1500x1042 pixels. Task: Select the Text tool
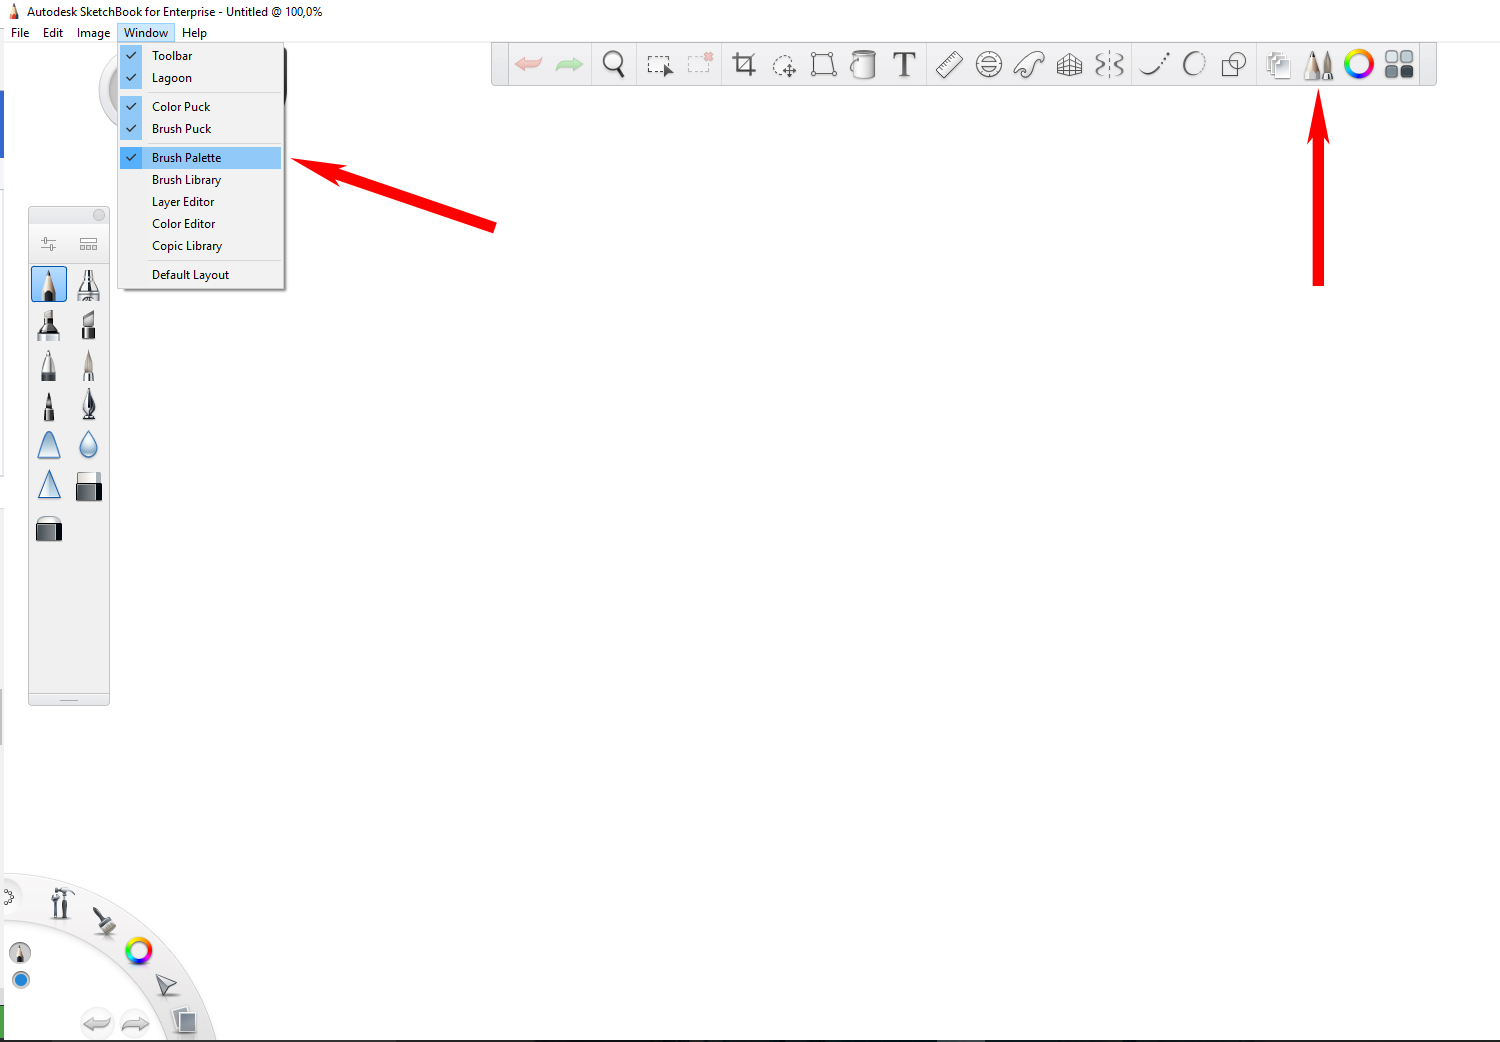point(904,64)
